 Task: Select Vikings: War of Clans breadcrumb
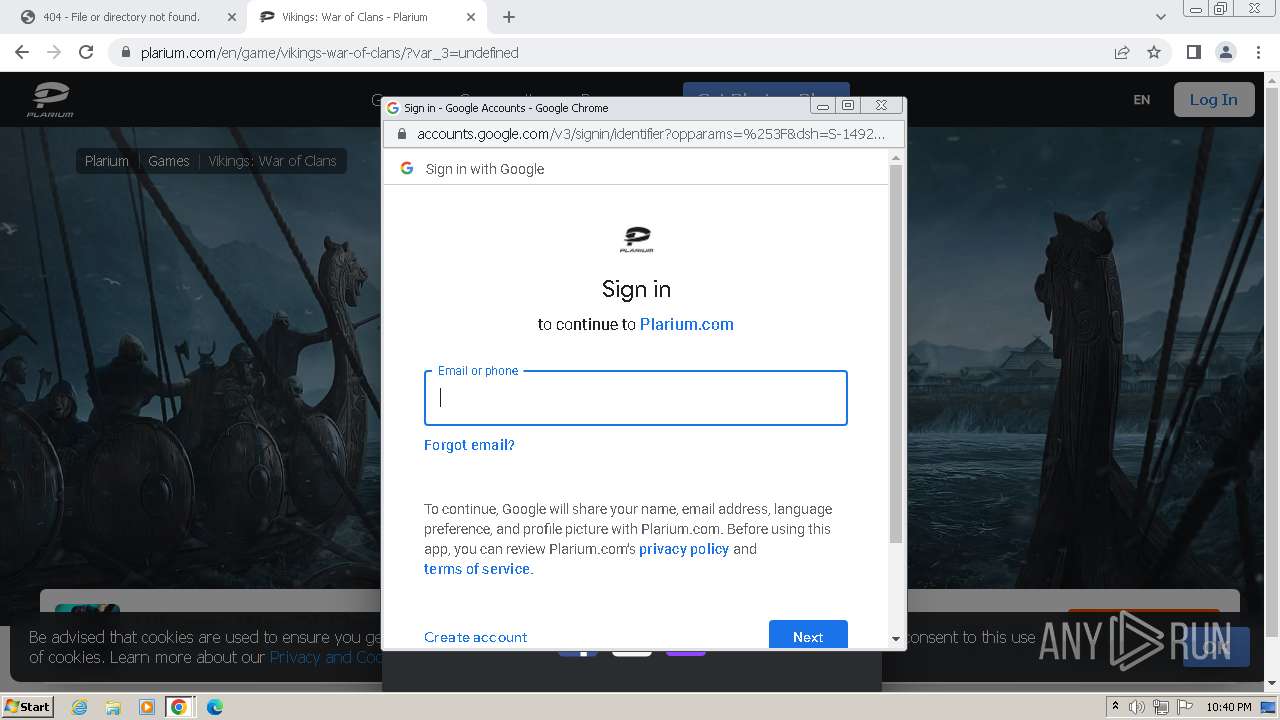pos(272,161)
